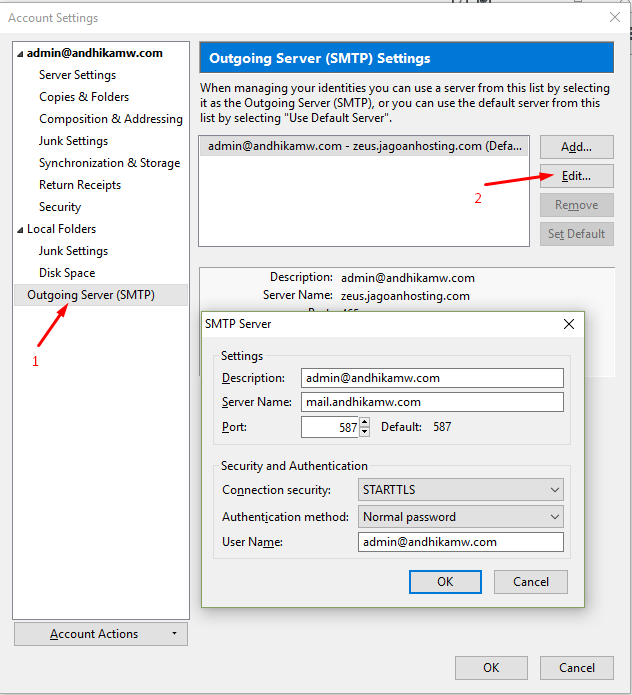The image size is (632, 695).
Task: Select the zeus.jagoanhosting.com server in the list
Action: click(364, 146)
